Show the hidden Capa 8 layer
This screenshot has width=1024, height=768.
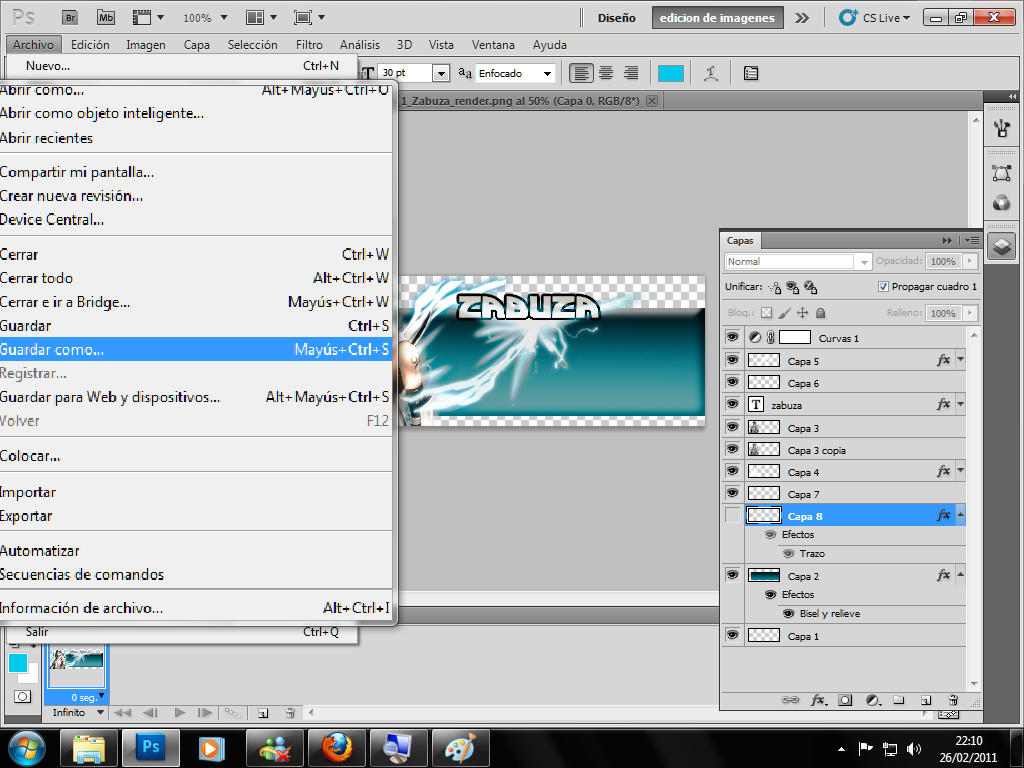coord(733,515)
